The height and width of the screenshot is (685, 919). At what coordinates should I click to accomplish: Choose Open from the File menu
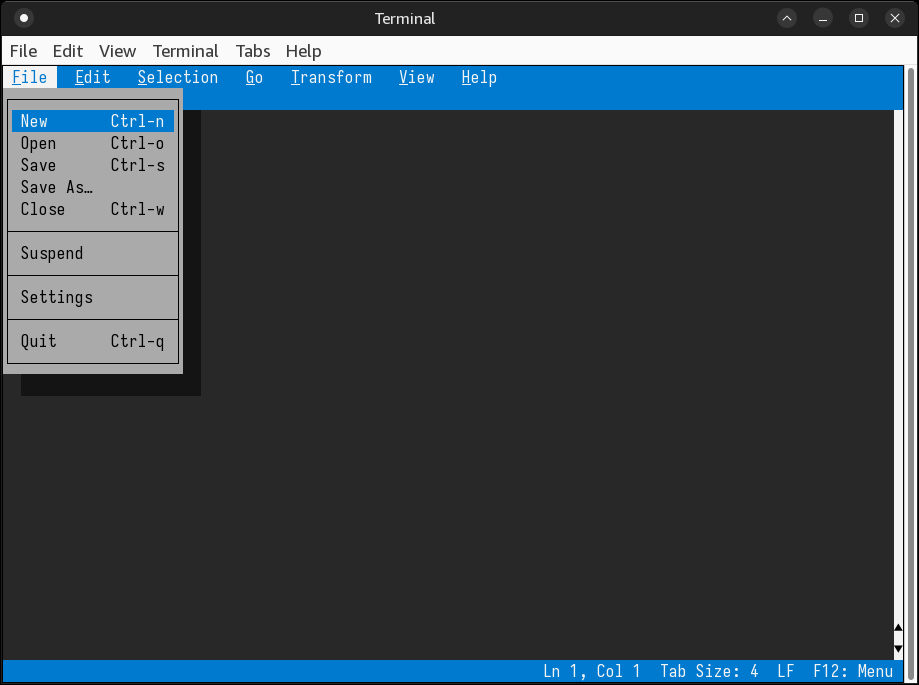92,143
